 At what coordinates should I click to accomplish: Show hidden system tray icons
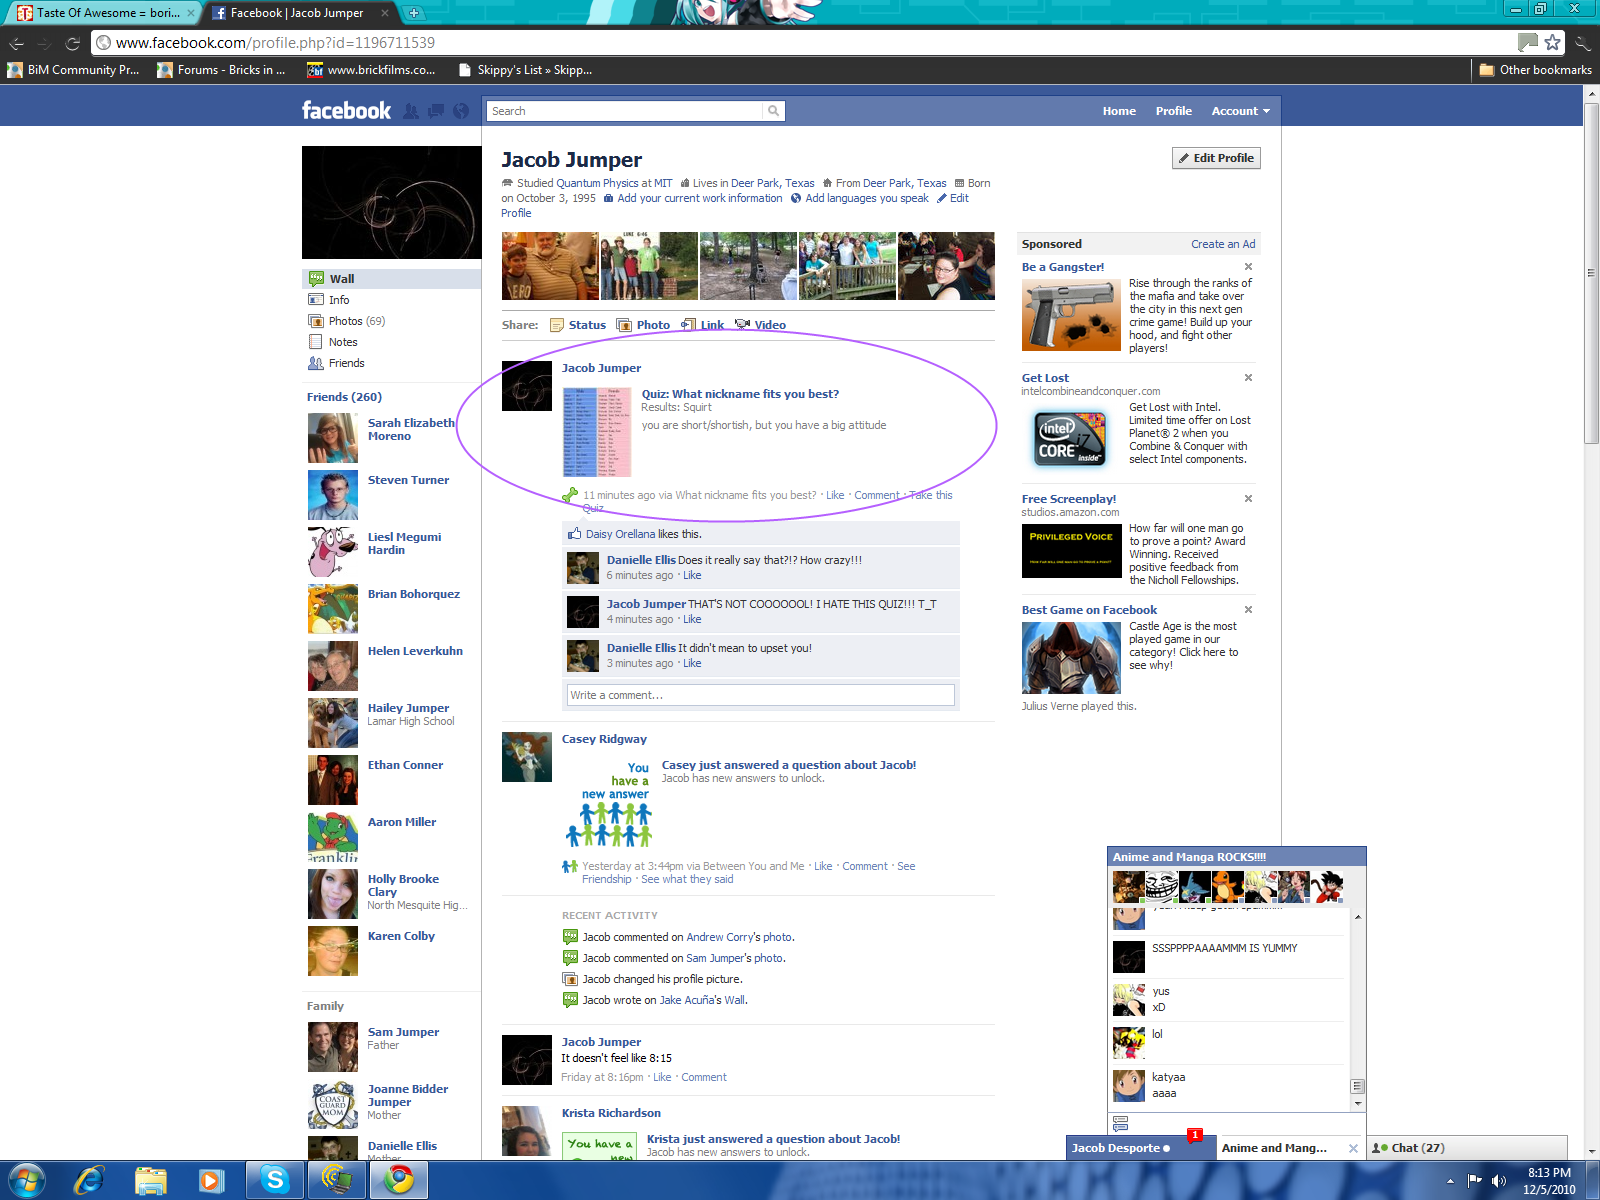pyautogui.click(x=1450, y=1181)
